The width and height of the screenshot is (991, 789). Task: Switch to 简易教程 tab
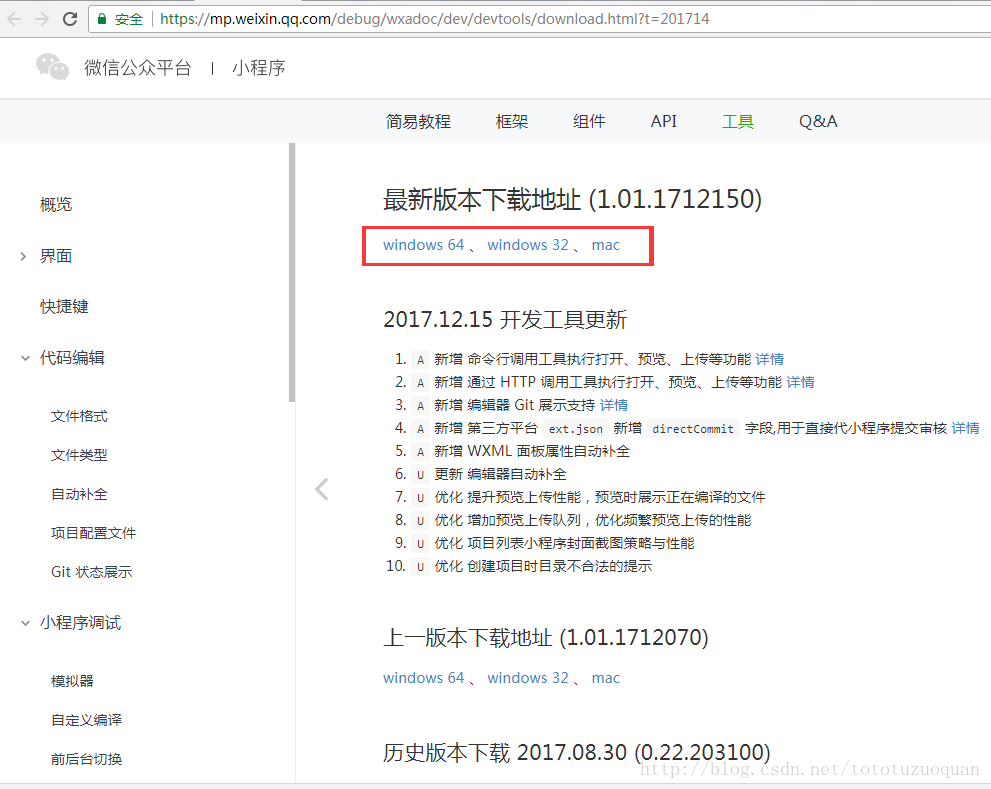point(418,121)
